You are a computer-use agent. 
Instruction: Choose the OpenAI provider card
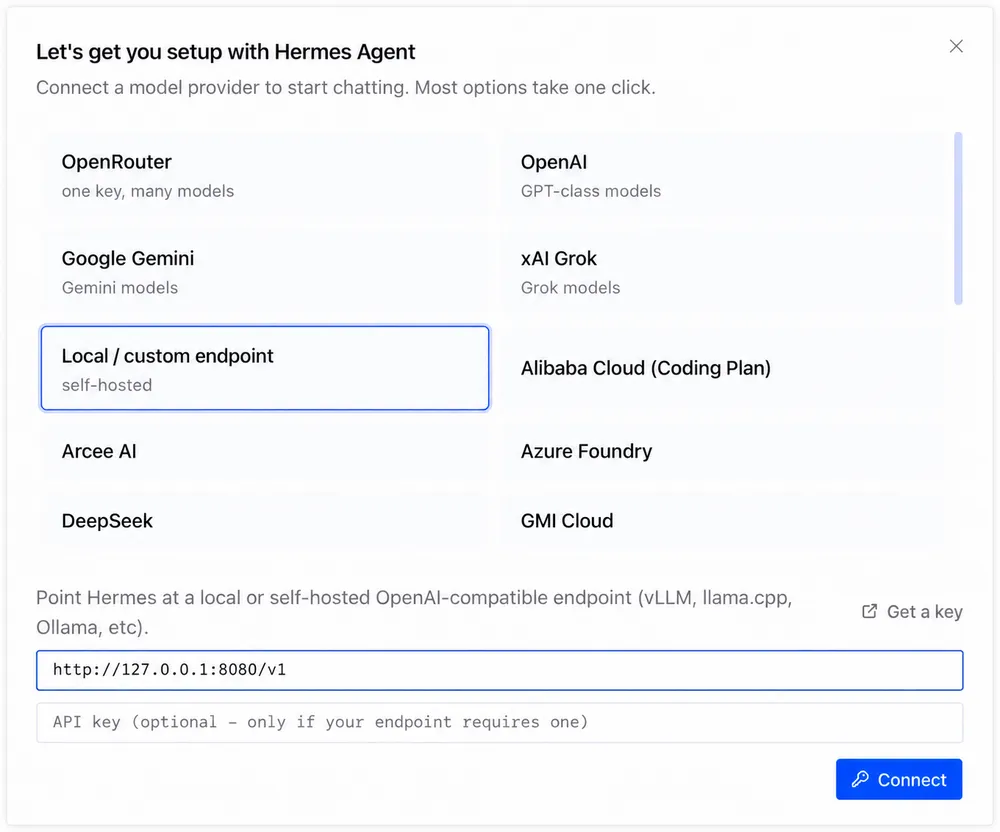[724, 175]
